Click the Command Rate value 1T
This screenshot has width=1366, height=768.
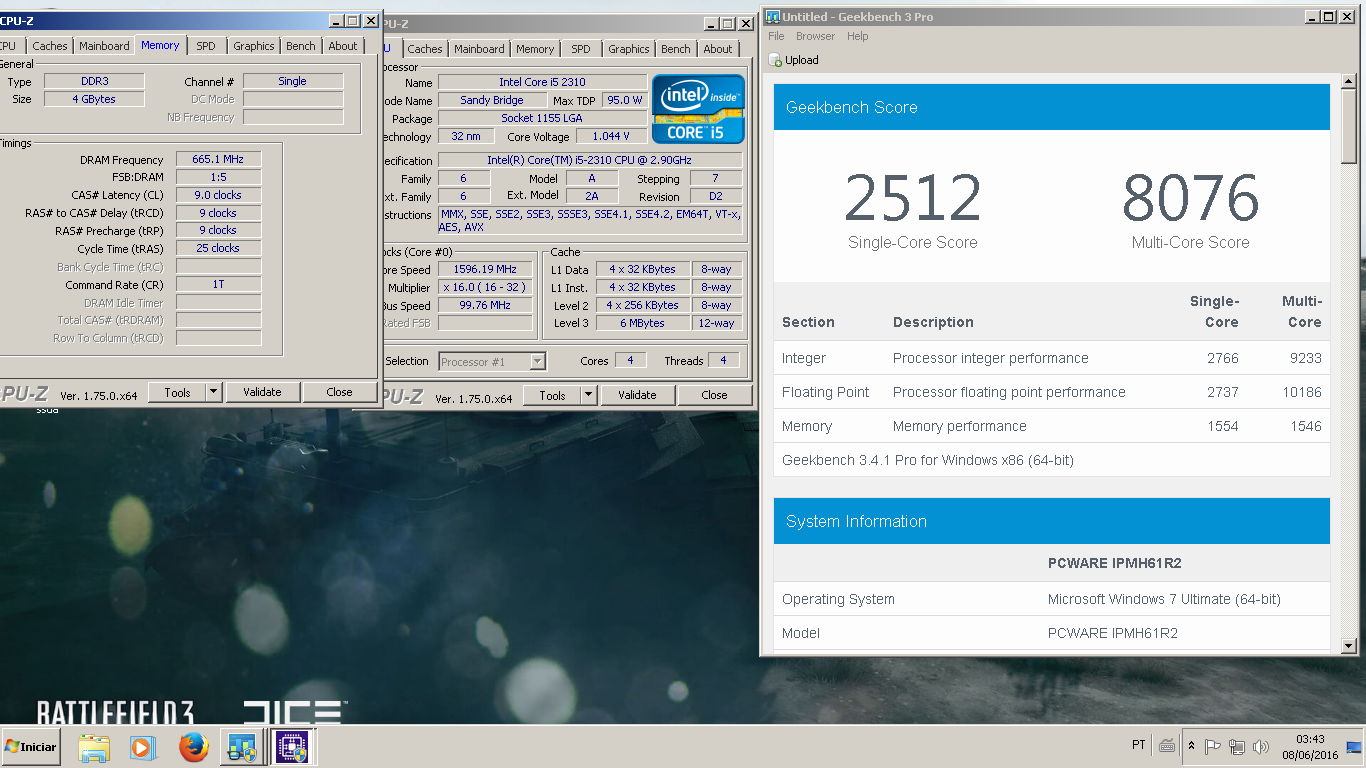[x=218, y=285]
